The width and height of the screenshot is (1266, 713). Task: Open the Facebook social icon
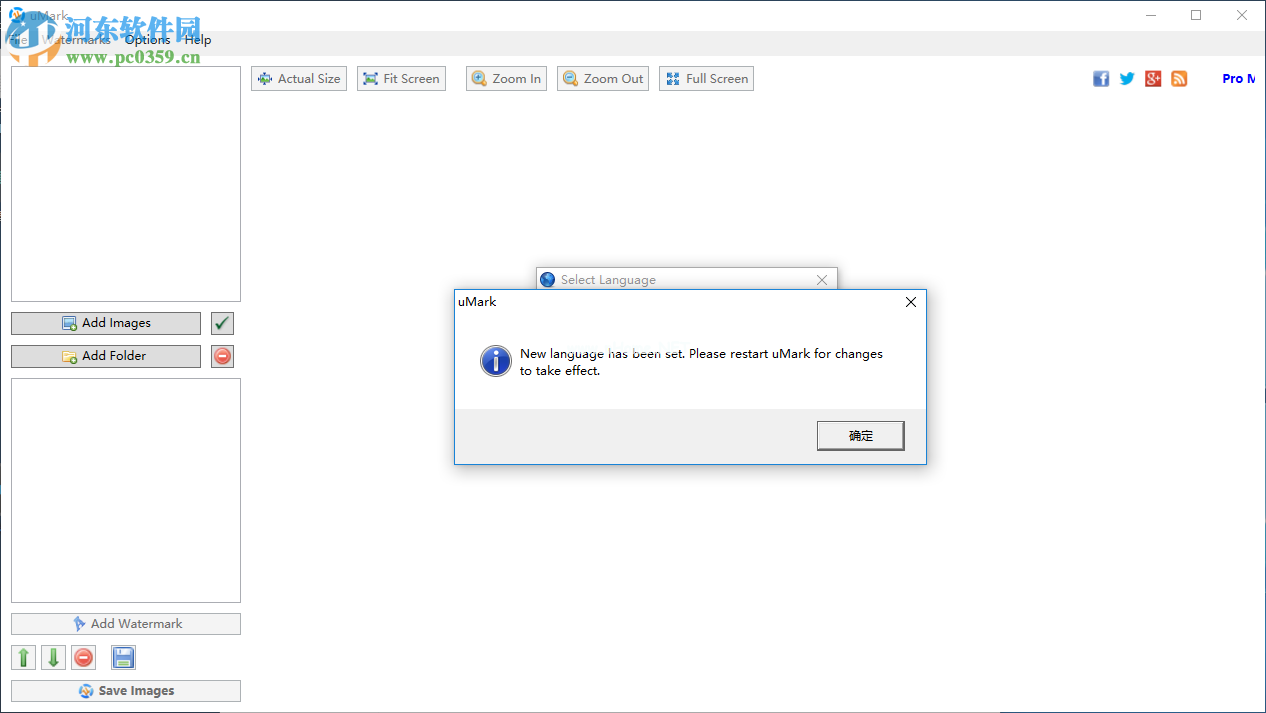click(1101, 79)
